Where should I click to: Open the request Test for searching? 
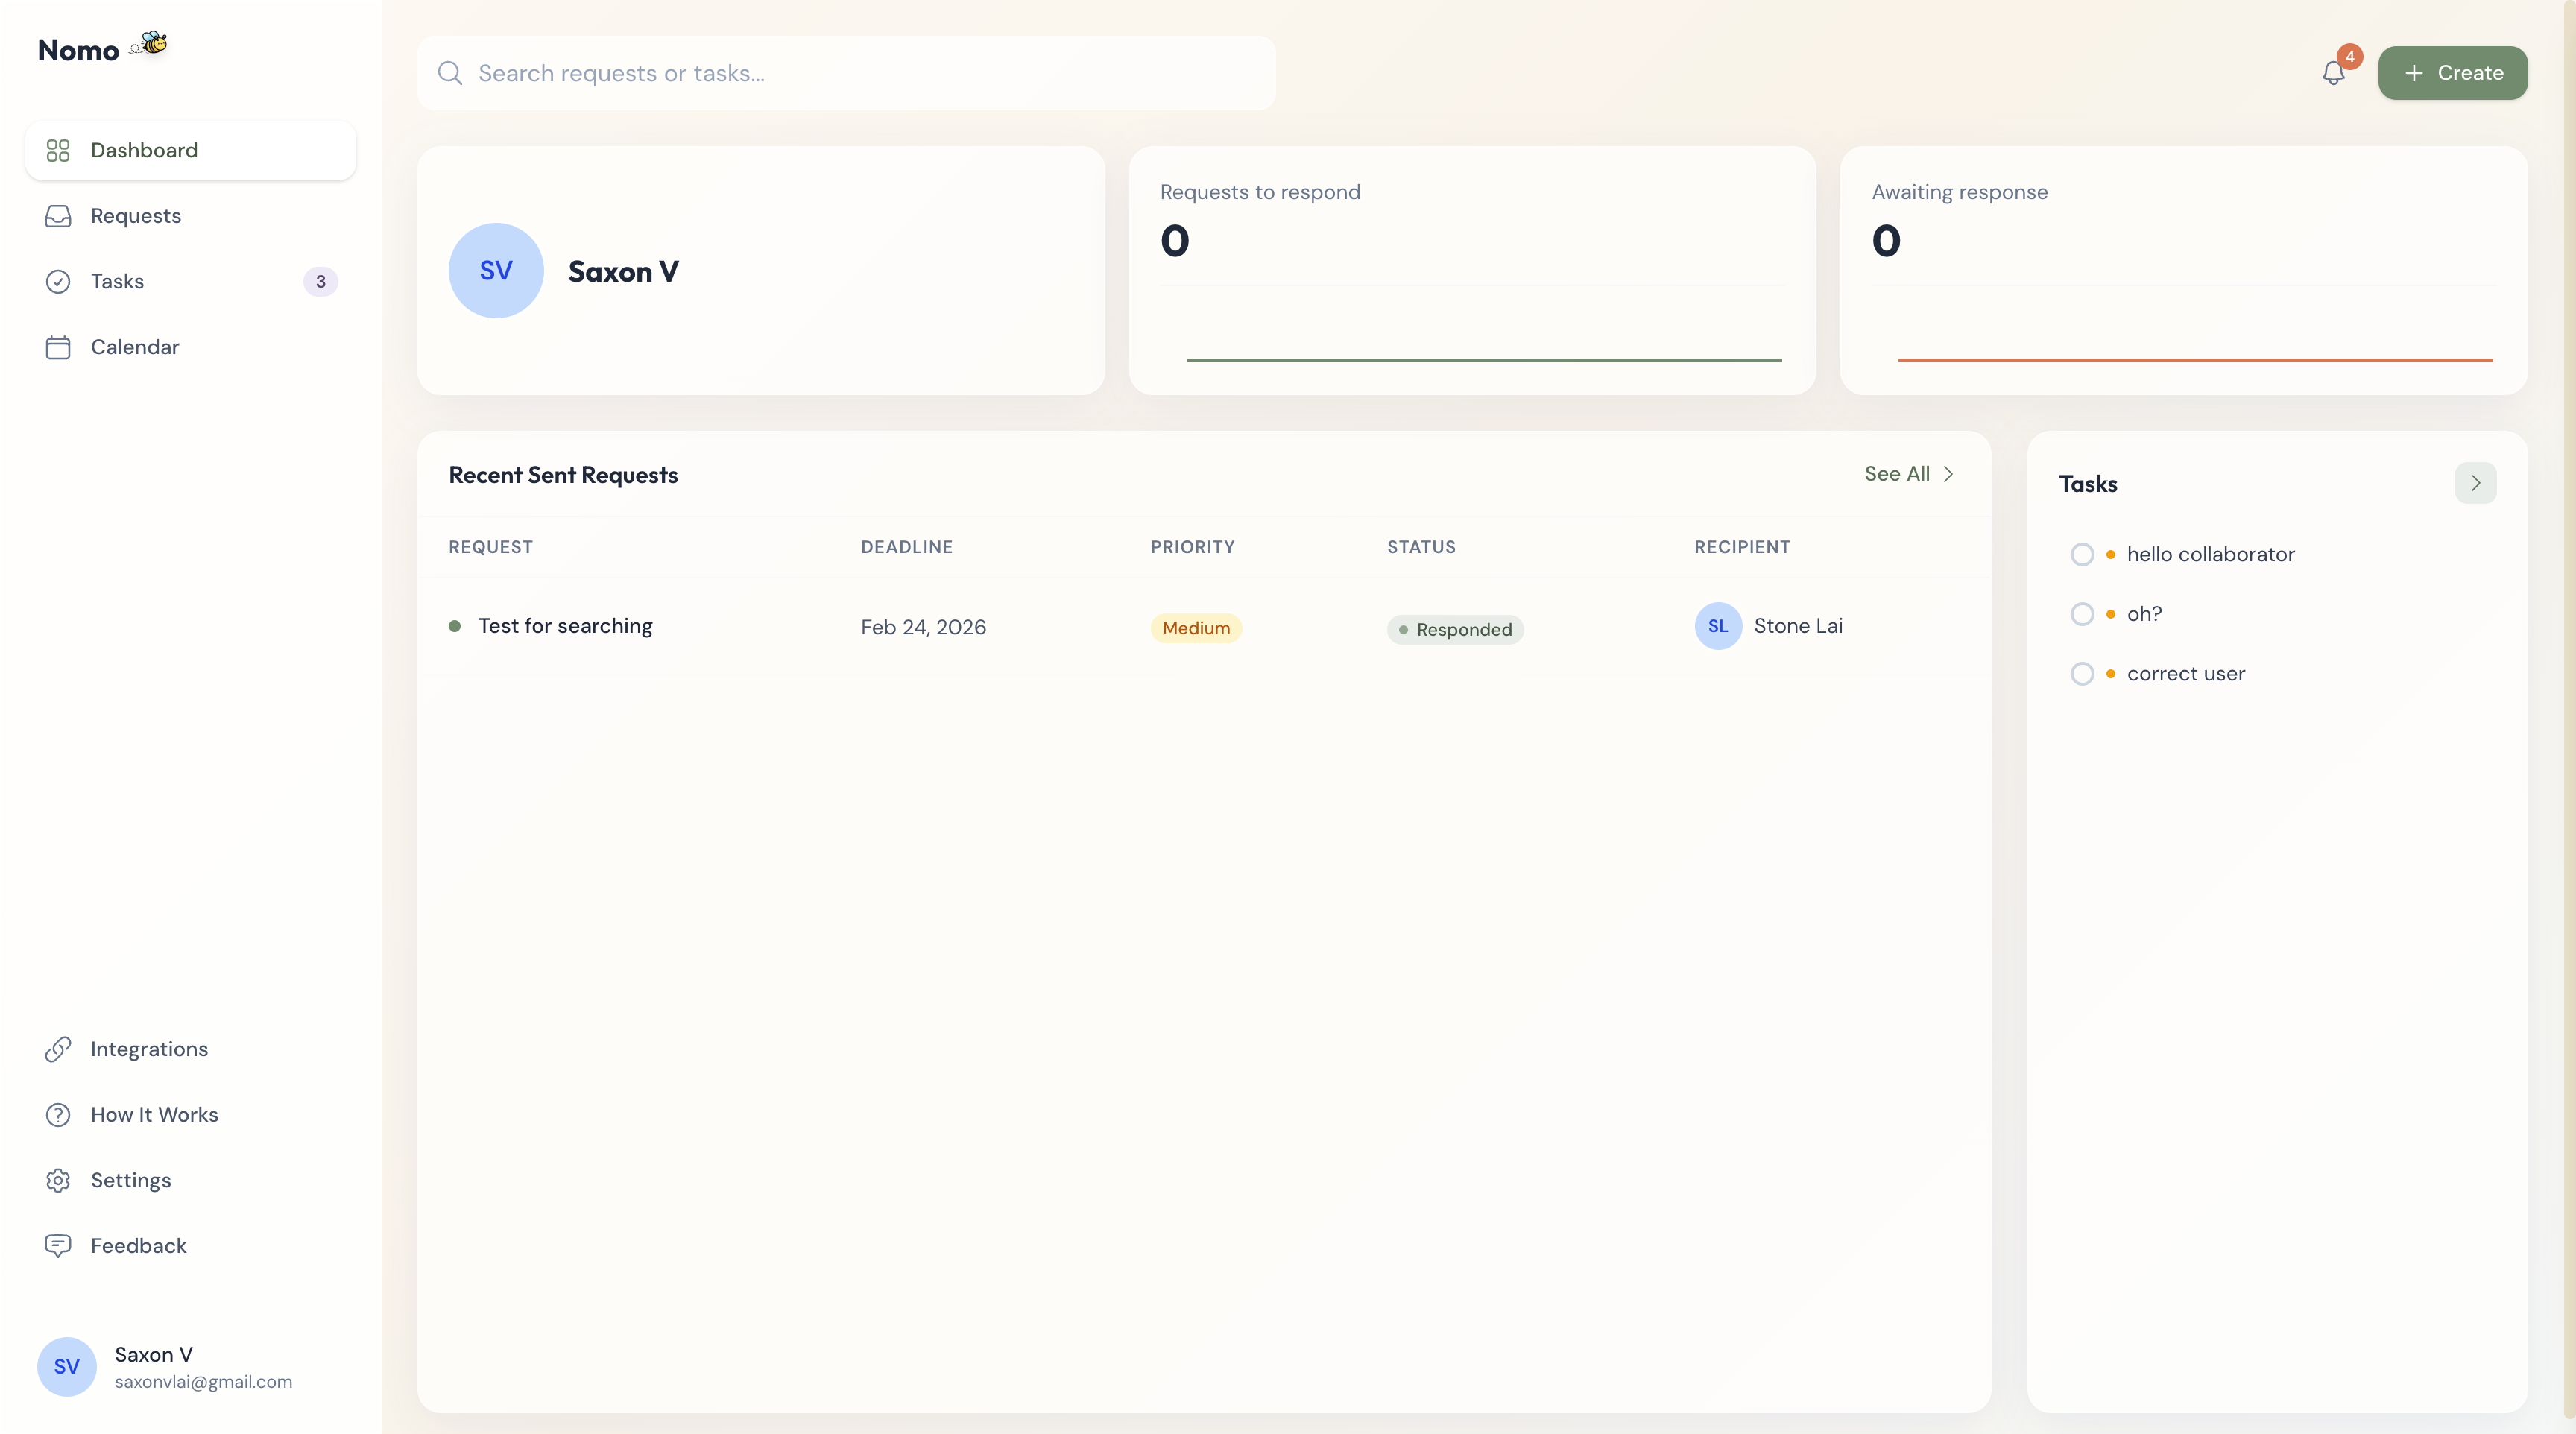click(x=565, y=626)
